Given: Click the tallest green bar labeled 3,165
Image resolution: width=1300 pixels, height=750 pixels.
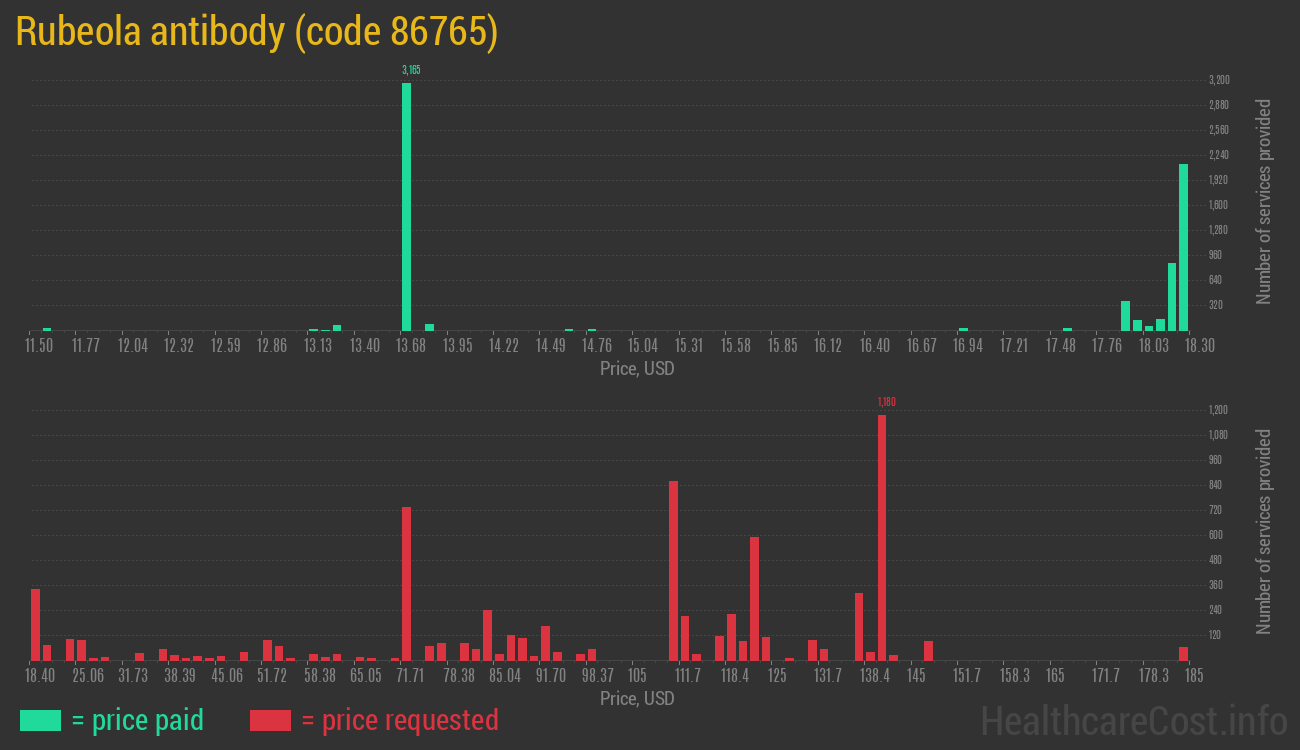Looking at the screenshot, I should tap(406, 206).
